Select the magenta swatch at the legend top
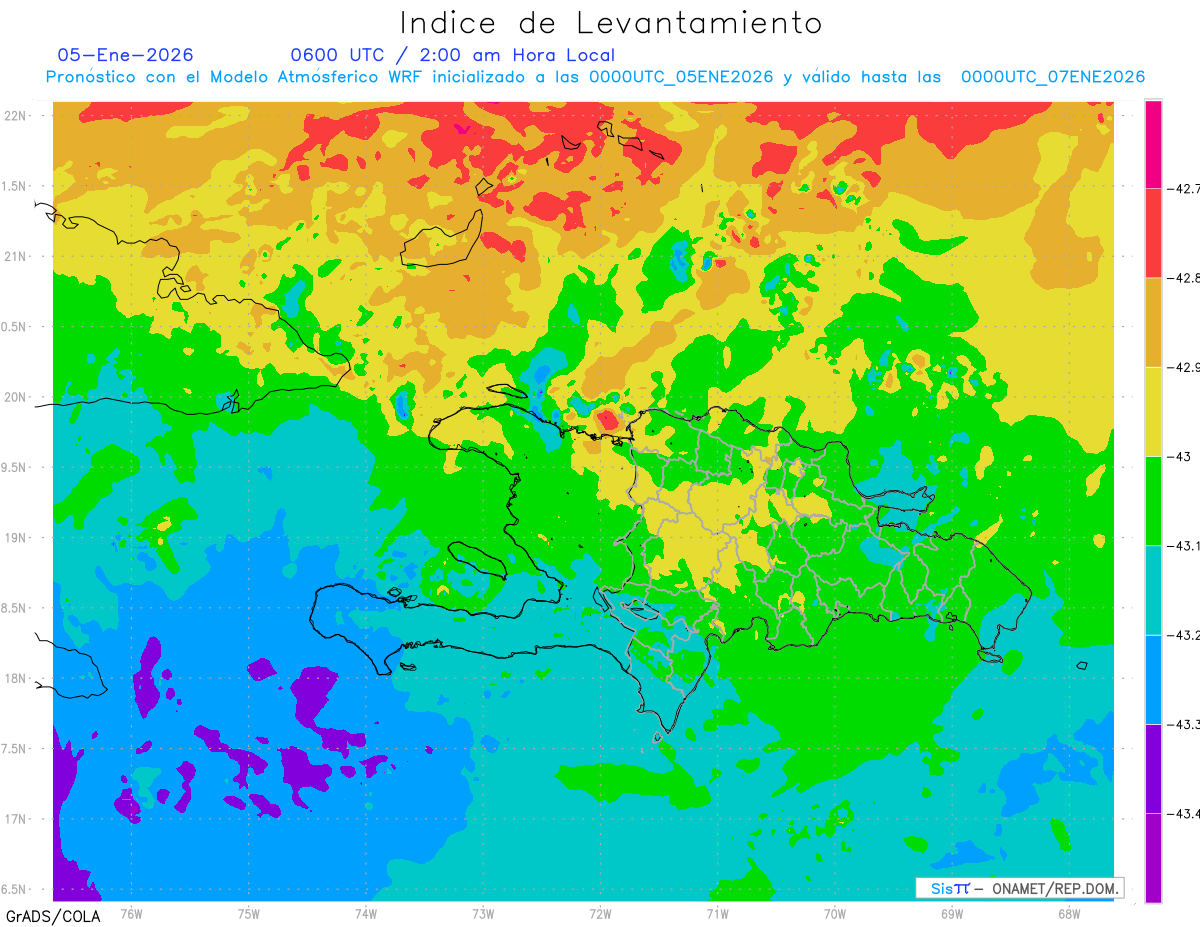 click(1153, 143)
